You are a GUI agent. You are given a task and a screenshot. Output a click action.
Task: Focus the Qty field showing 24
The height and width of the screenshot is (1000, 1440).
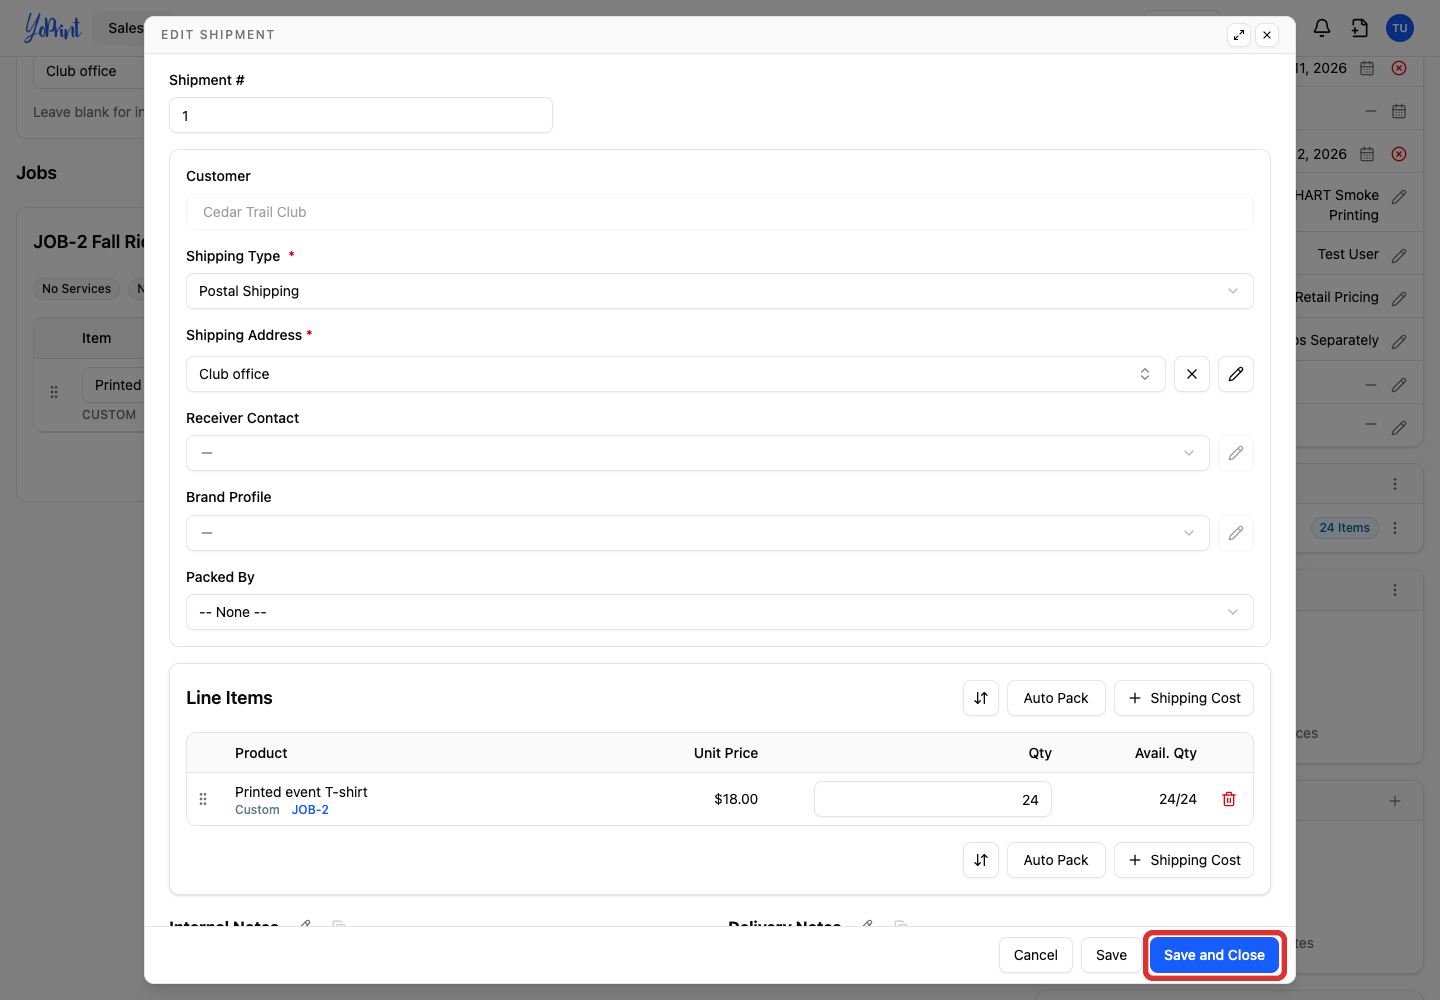click(x=933, y=799)
